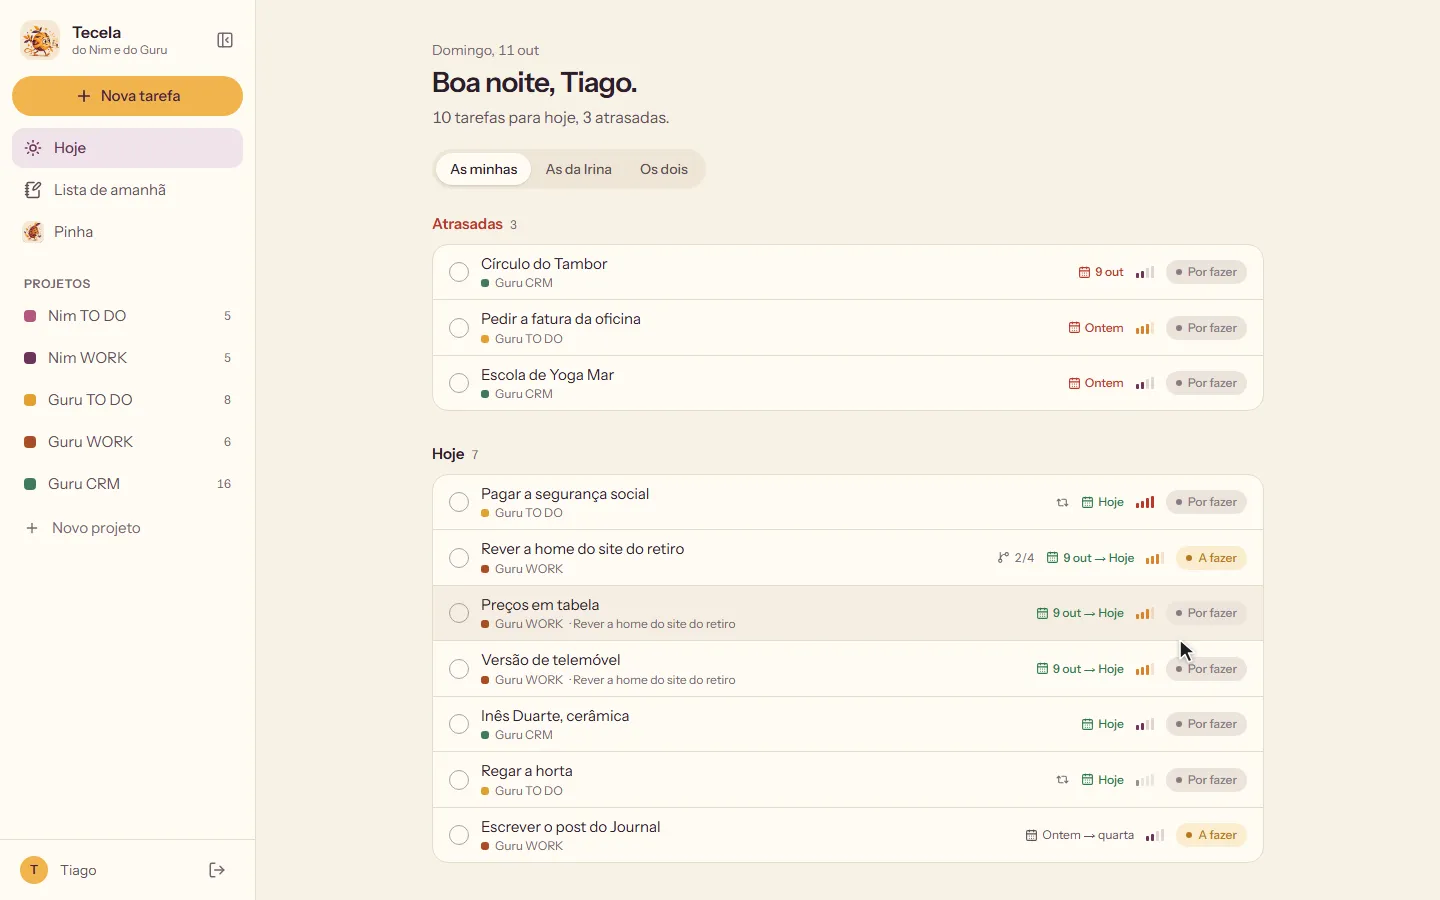Image resolution: width=1440 pixels, height=900 pixels.
Task: Open the Versão de telemóvel task title
Action: click(x=551, y=660)
